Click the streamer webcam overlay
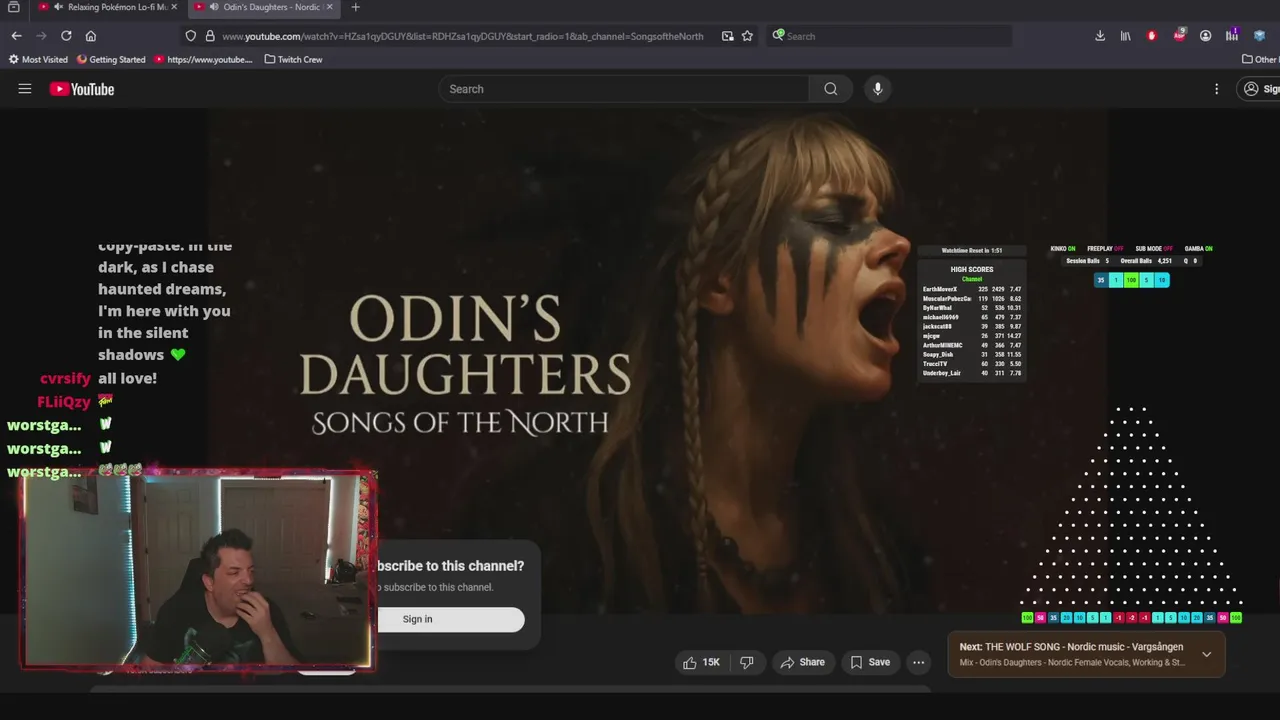Viewport: 1280px width, 720px height. (198, 570)
